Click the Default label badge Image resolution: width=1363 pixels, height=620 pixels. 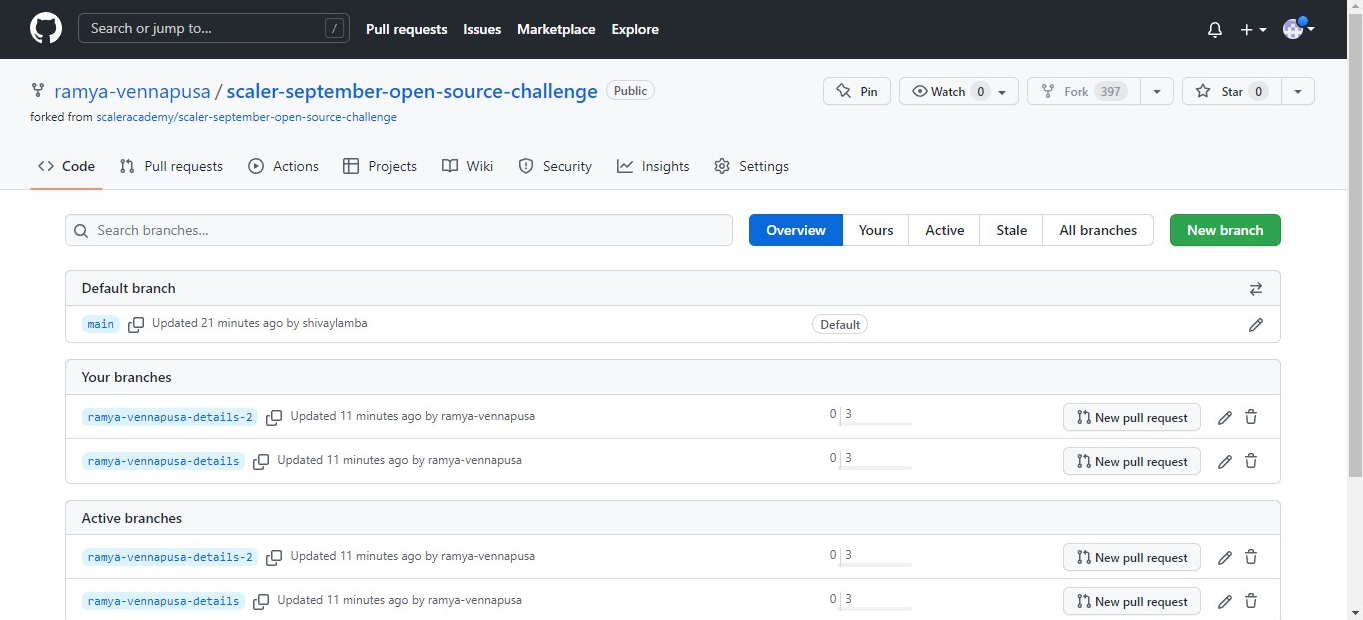(x=840, y=324)
